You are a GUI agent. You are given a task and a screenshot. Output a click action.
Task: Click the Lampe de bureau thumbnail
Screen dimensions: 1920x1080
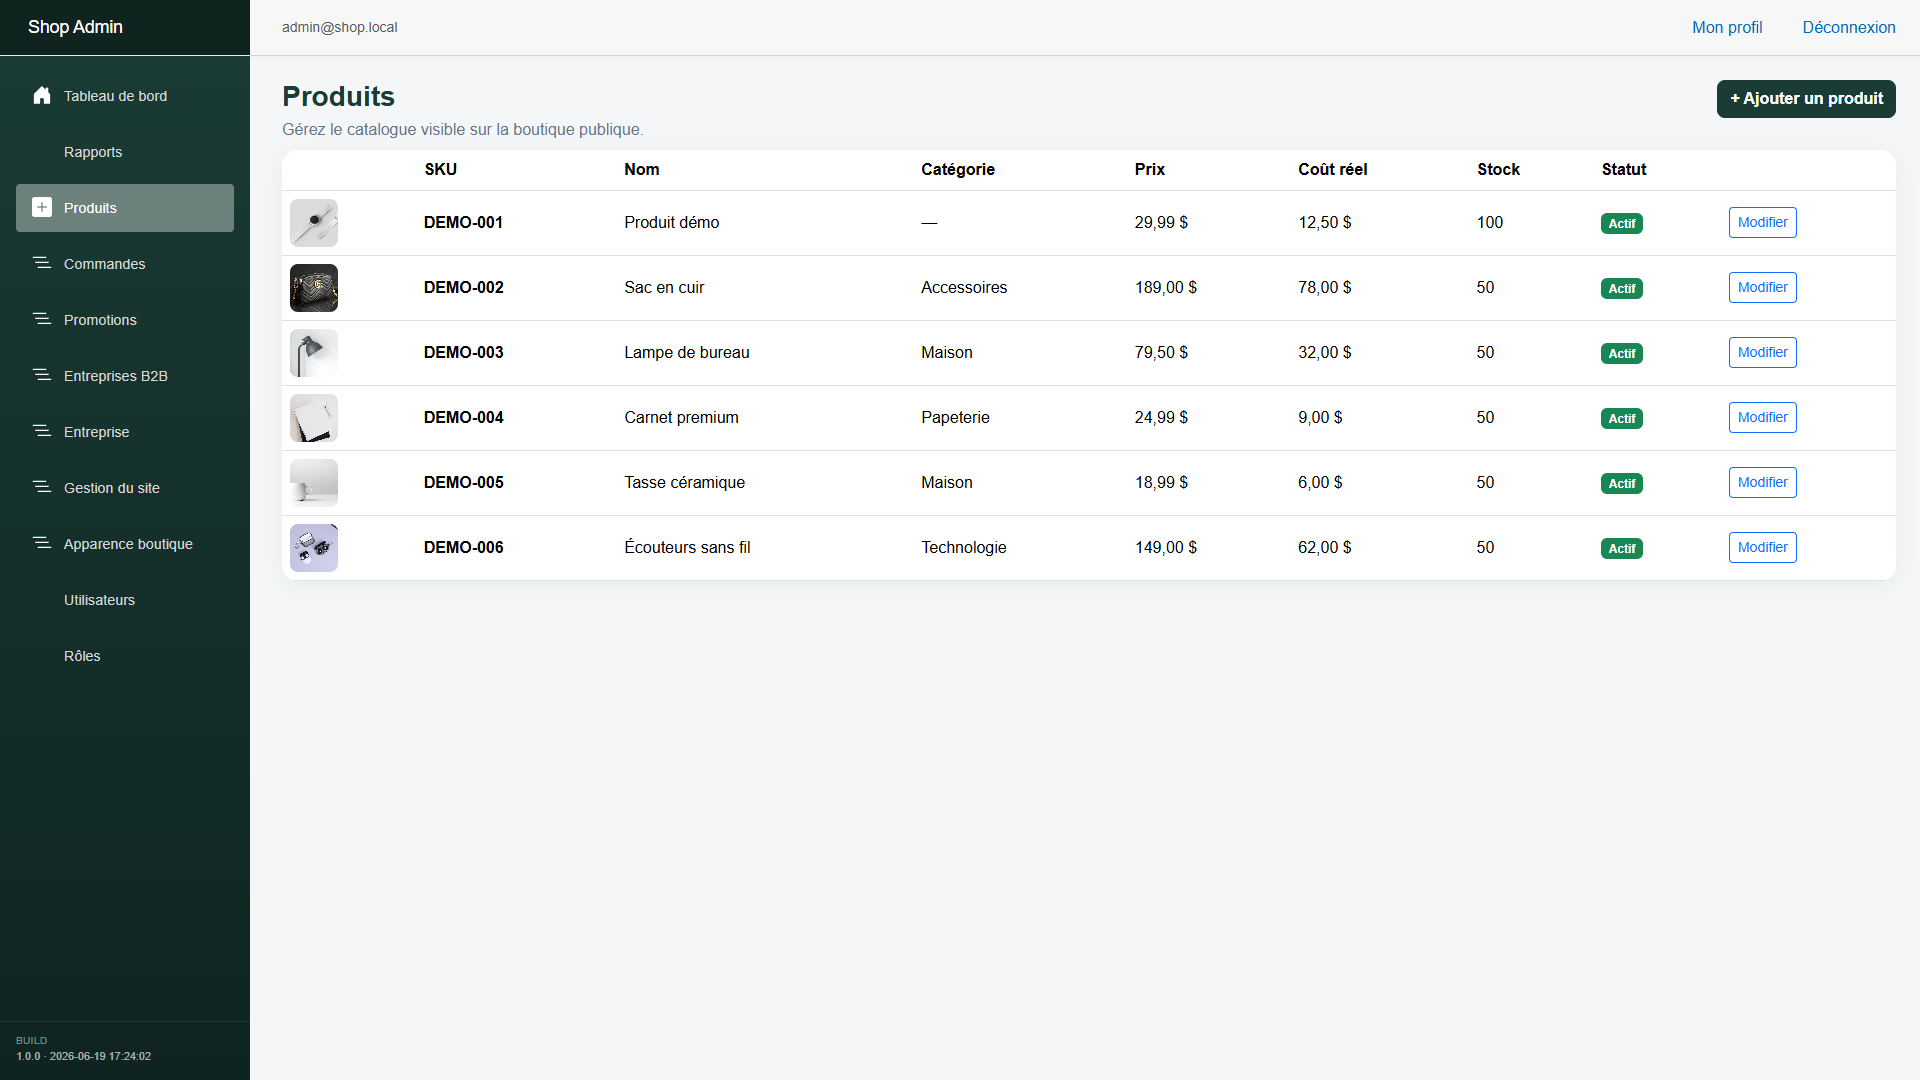[314, 353]
